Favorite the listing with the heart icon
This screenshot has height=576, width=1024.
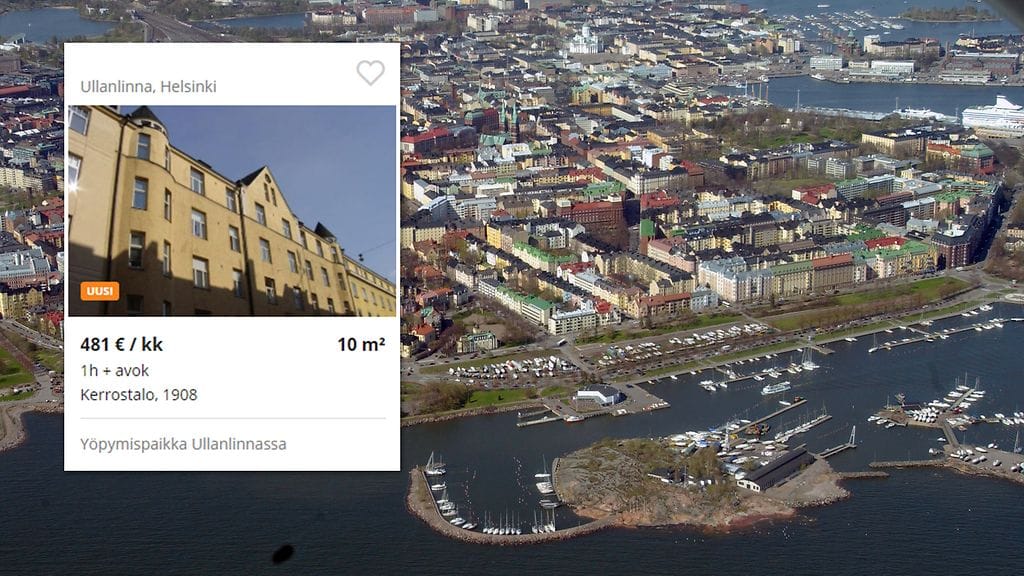coord(370,72)
